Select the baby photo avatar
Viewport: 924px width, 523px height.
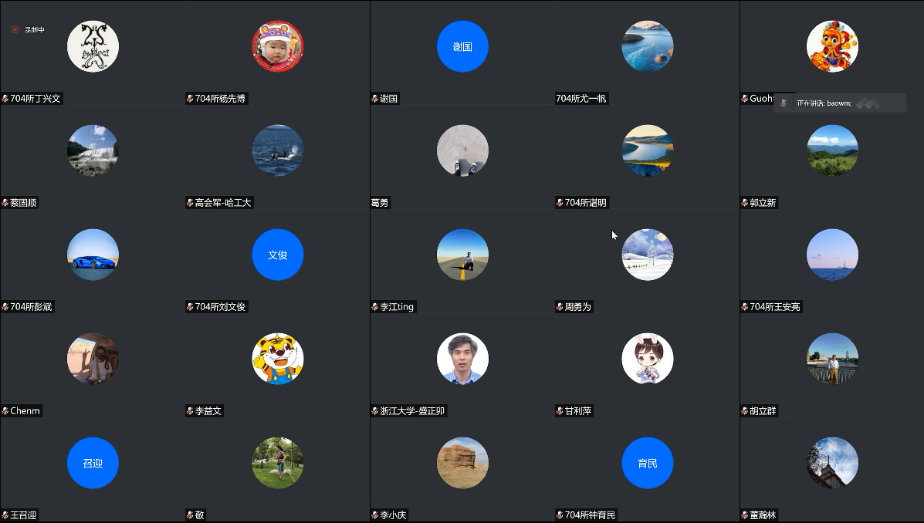[x=277, y=46]
